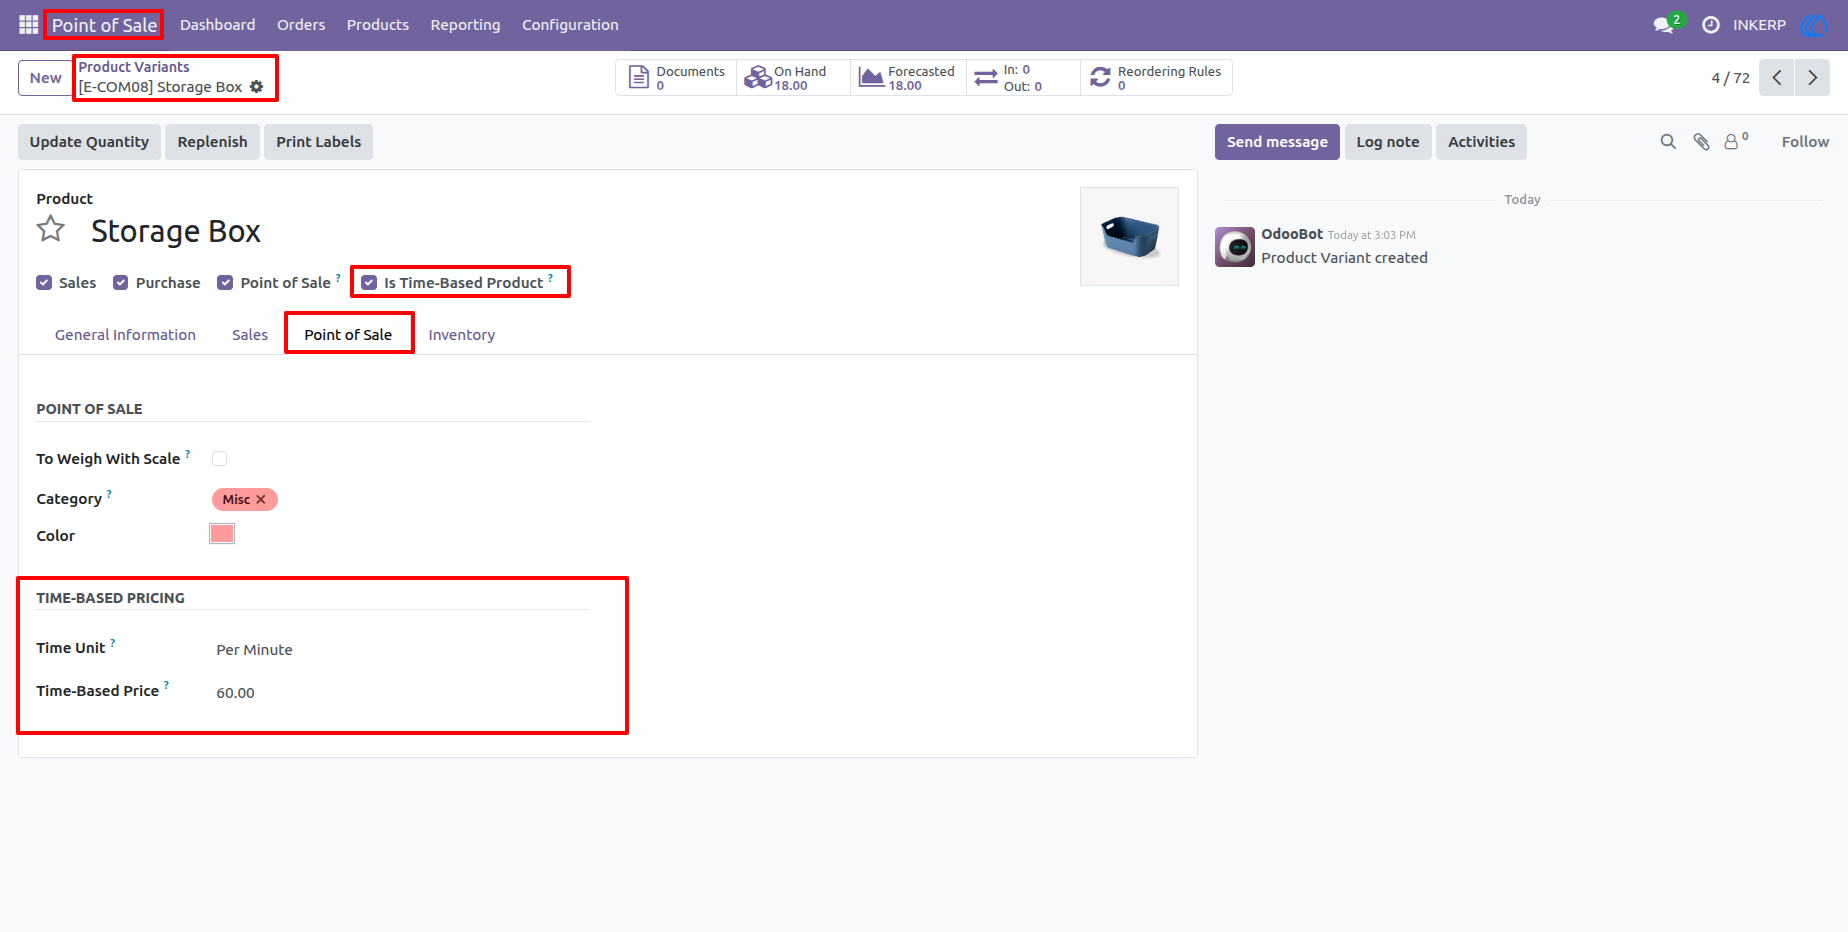The image size is (1848, 932).
Task: Open the Forecasted quantity report
Action: (x=908, y=77)
